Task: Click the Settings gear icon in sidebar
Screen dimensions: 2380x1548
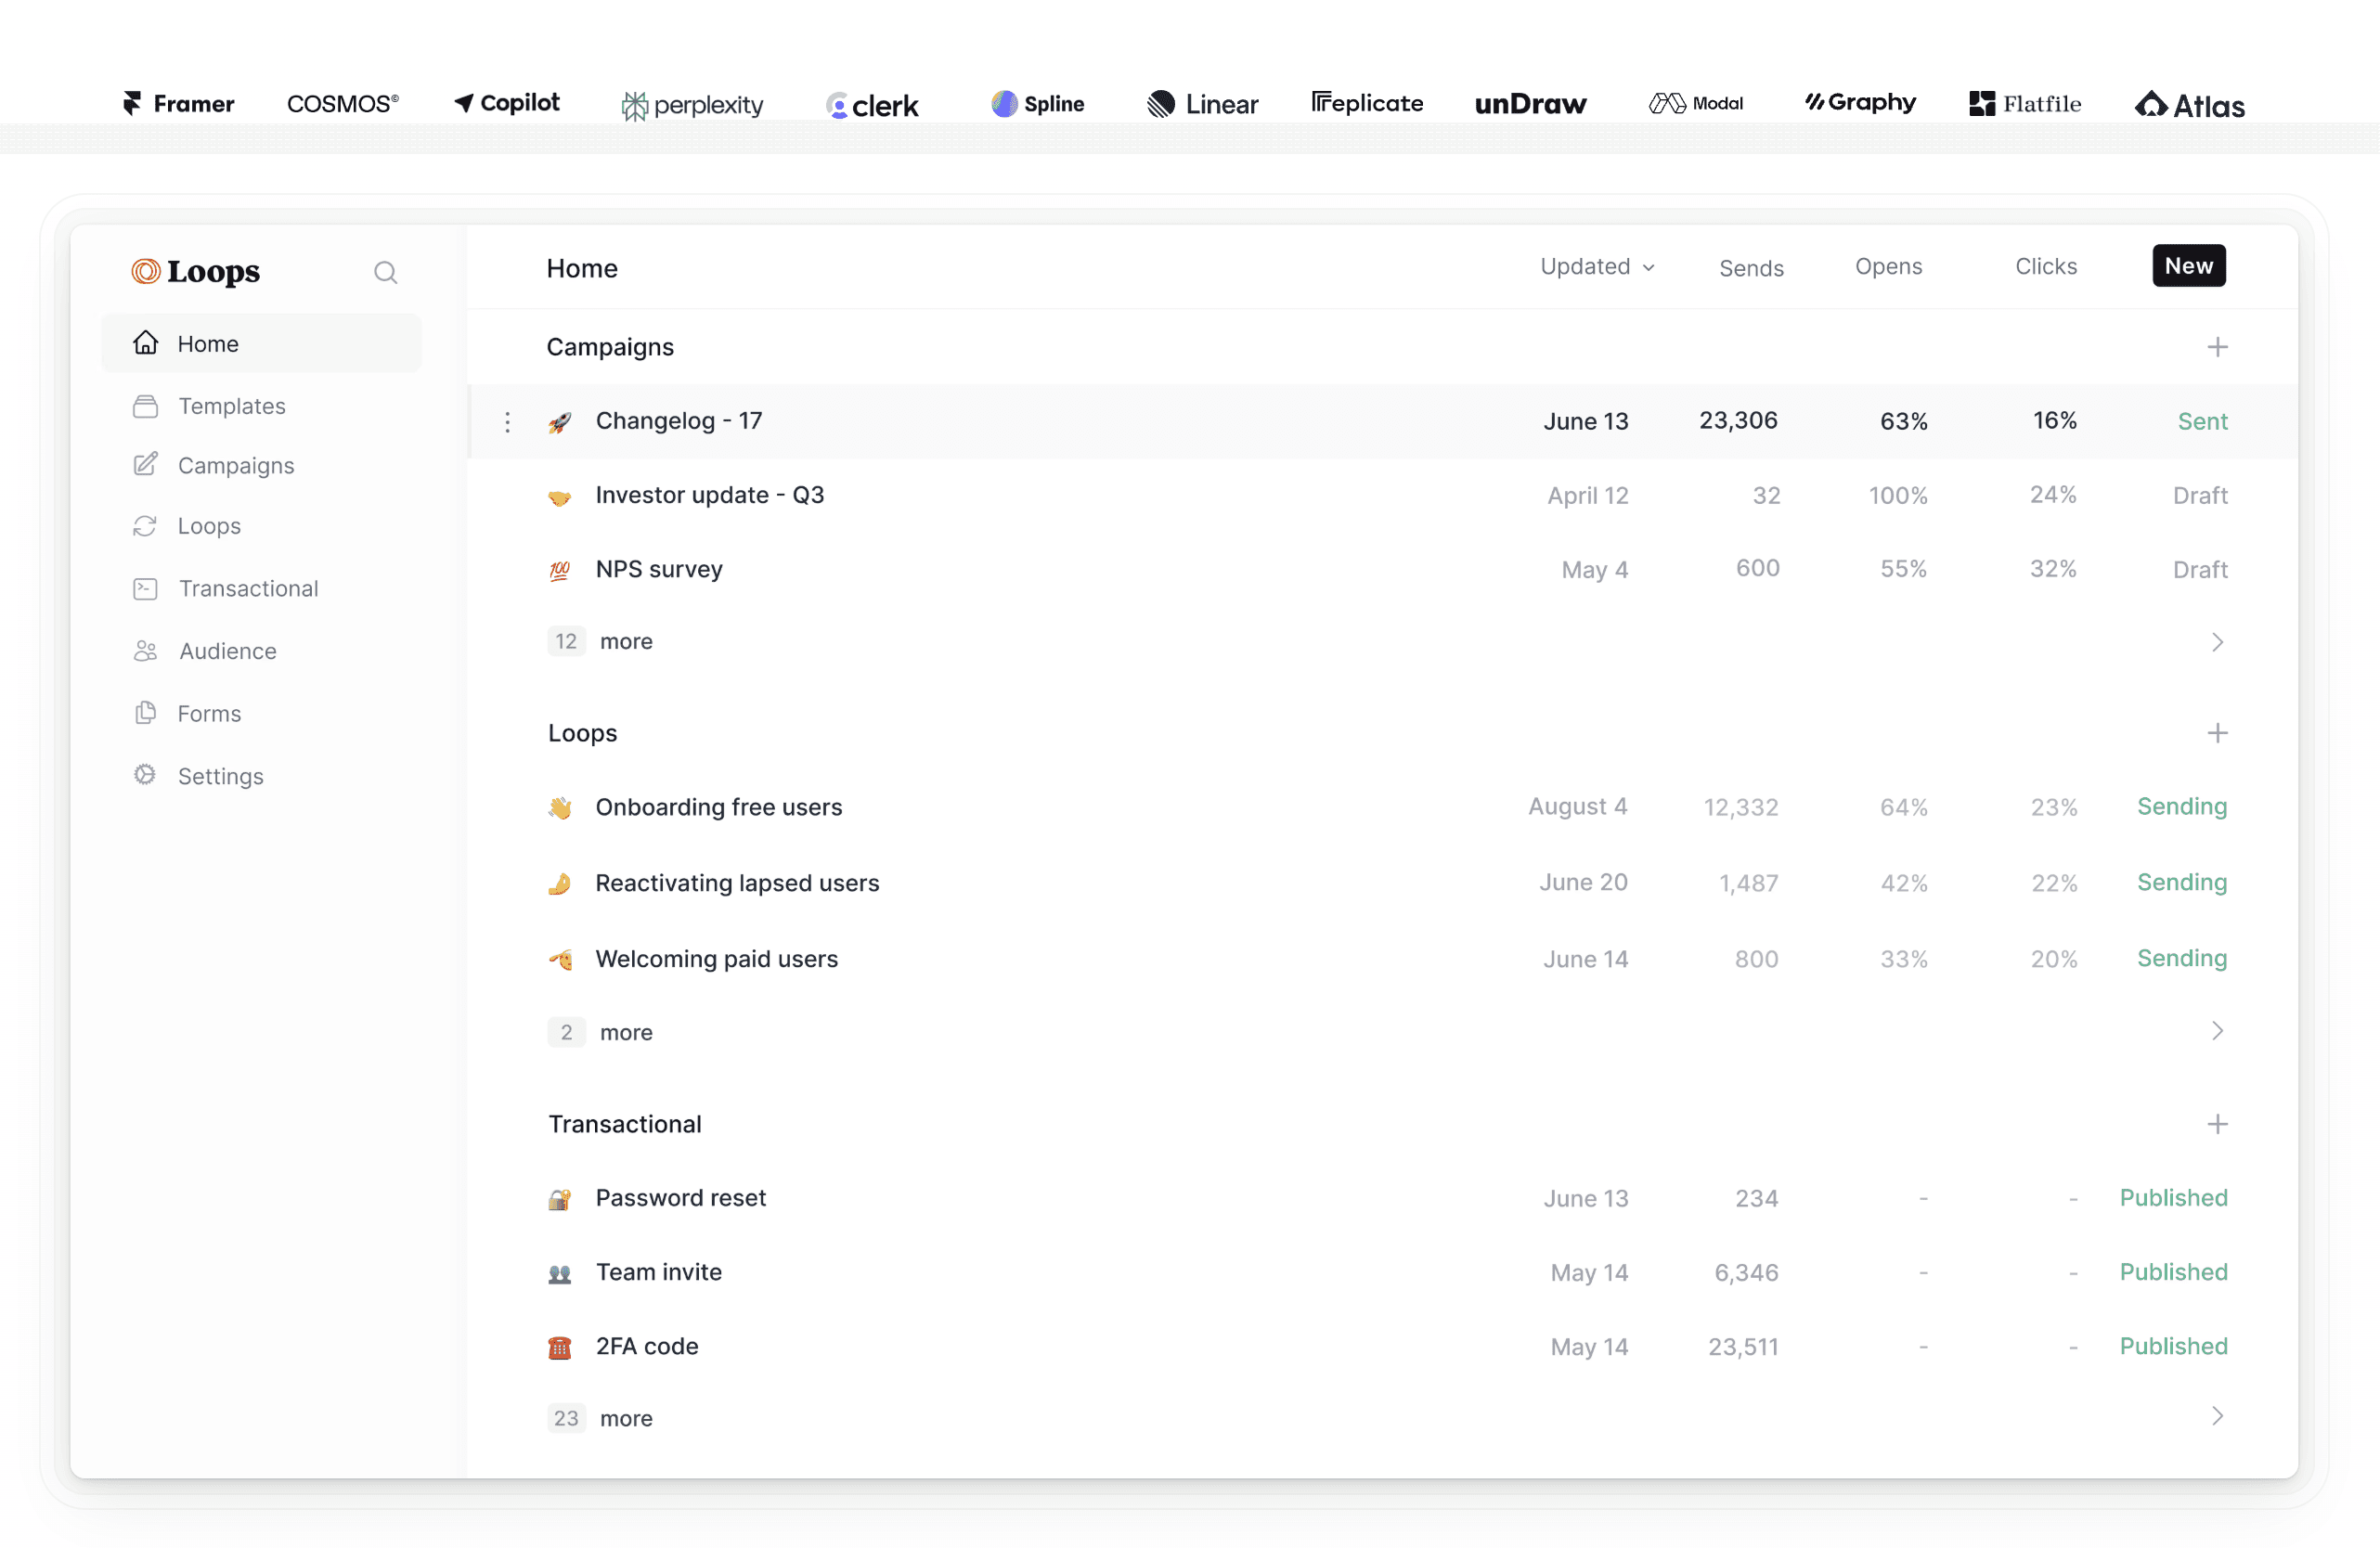Action: [x=145, y=775]
